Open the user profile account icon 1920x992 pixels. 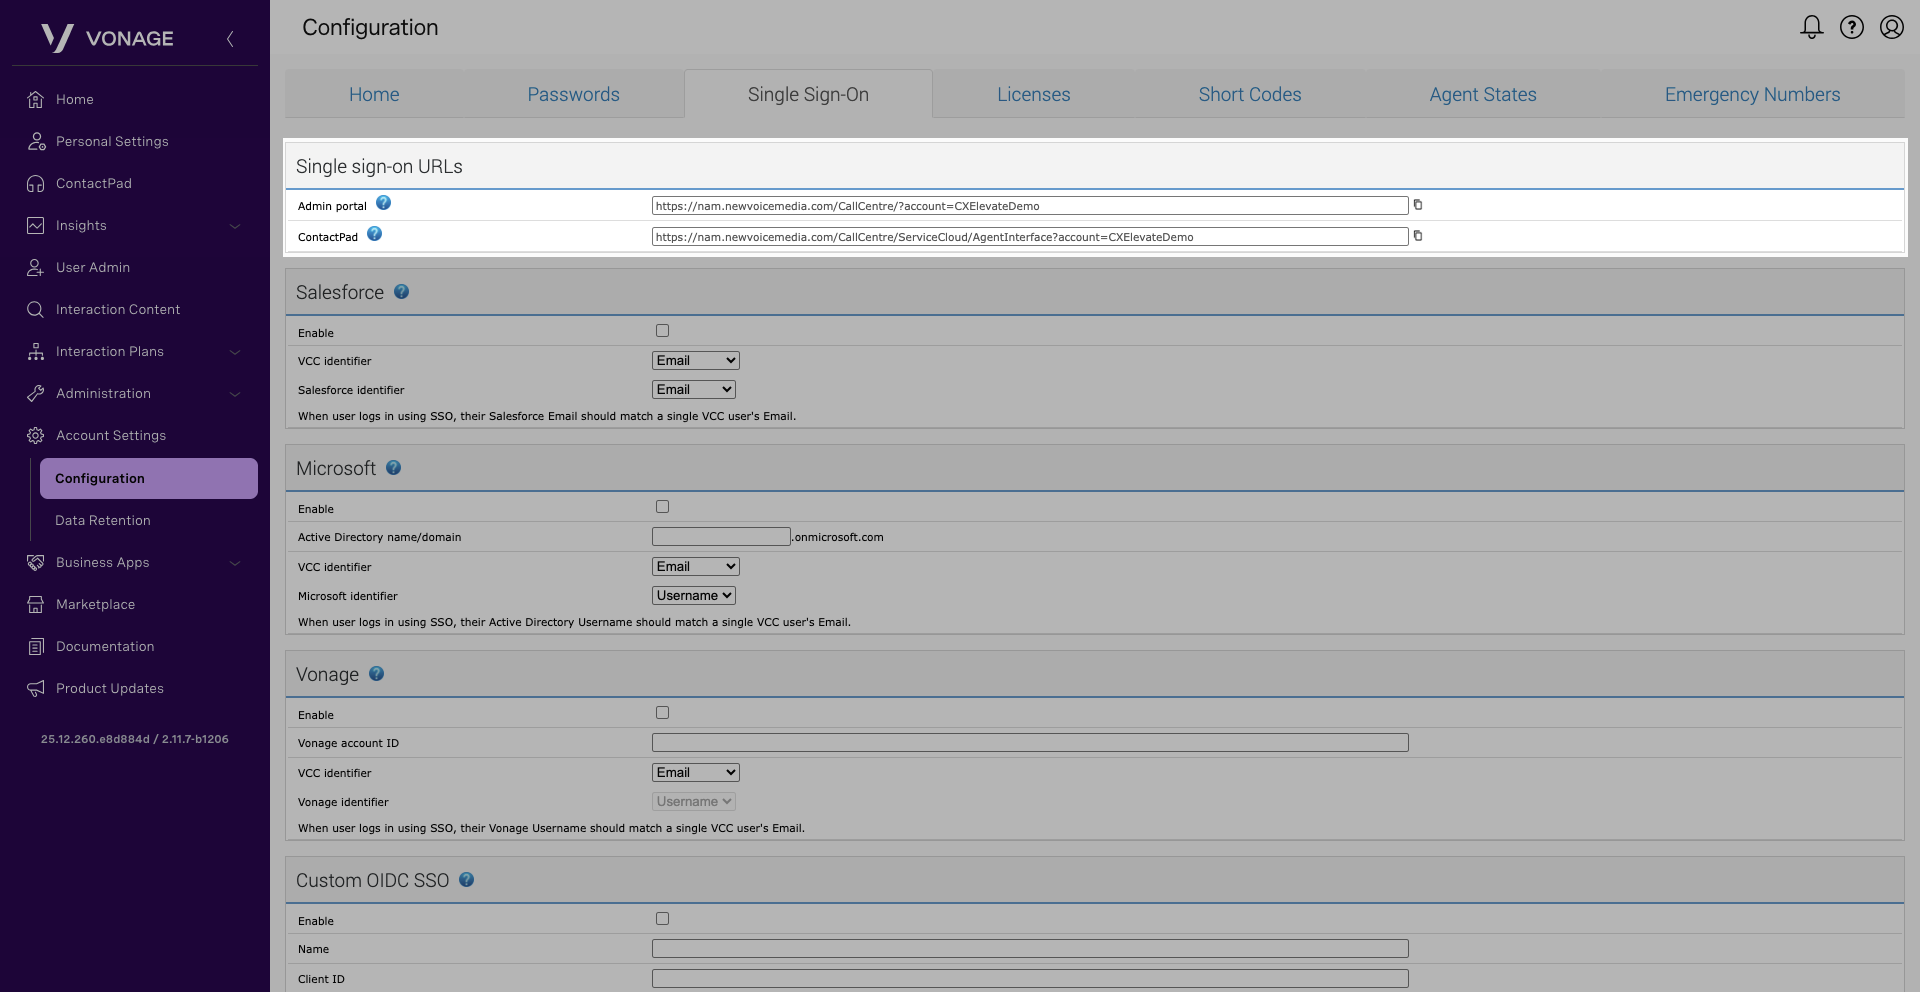(1891, 27)
